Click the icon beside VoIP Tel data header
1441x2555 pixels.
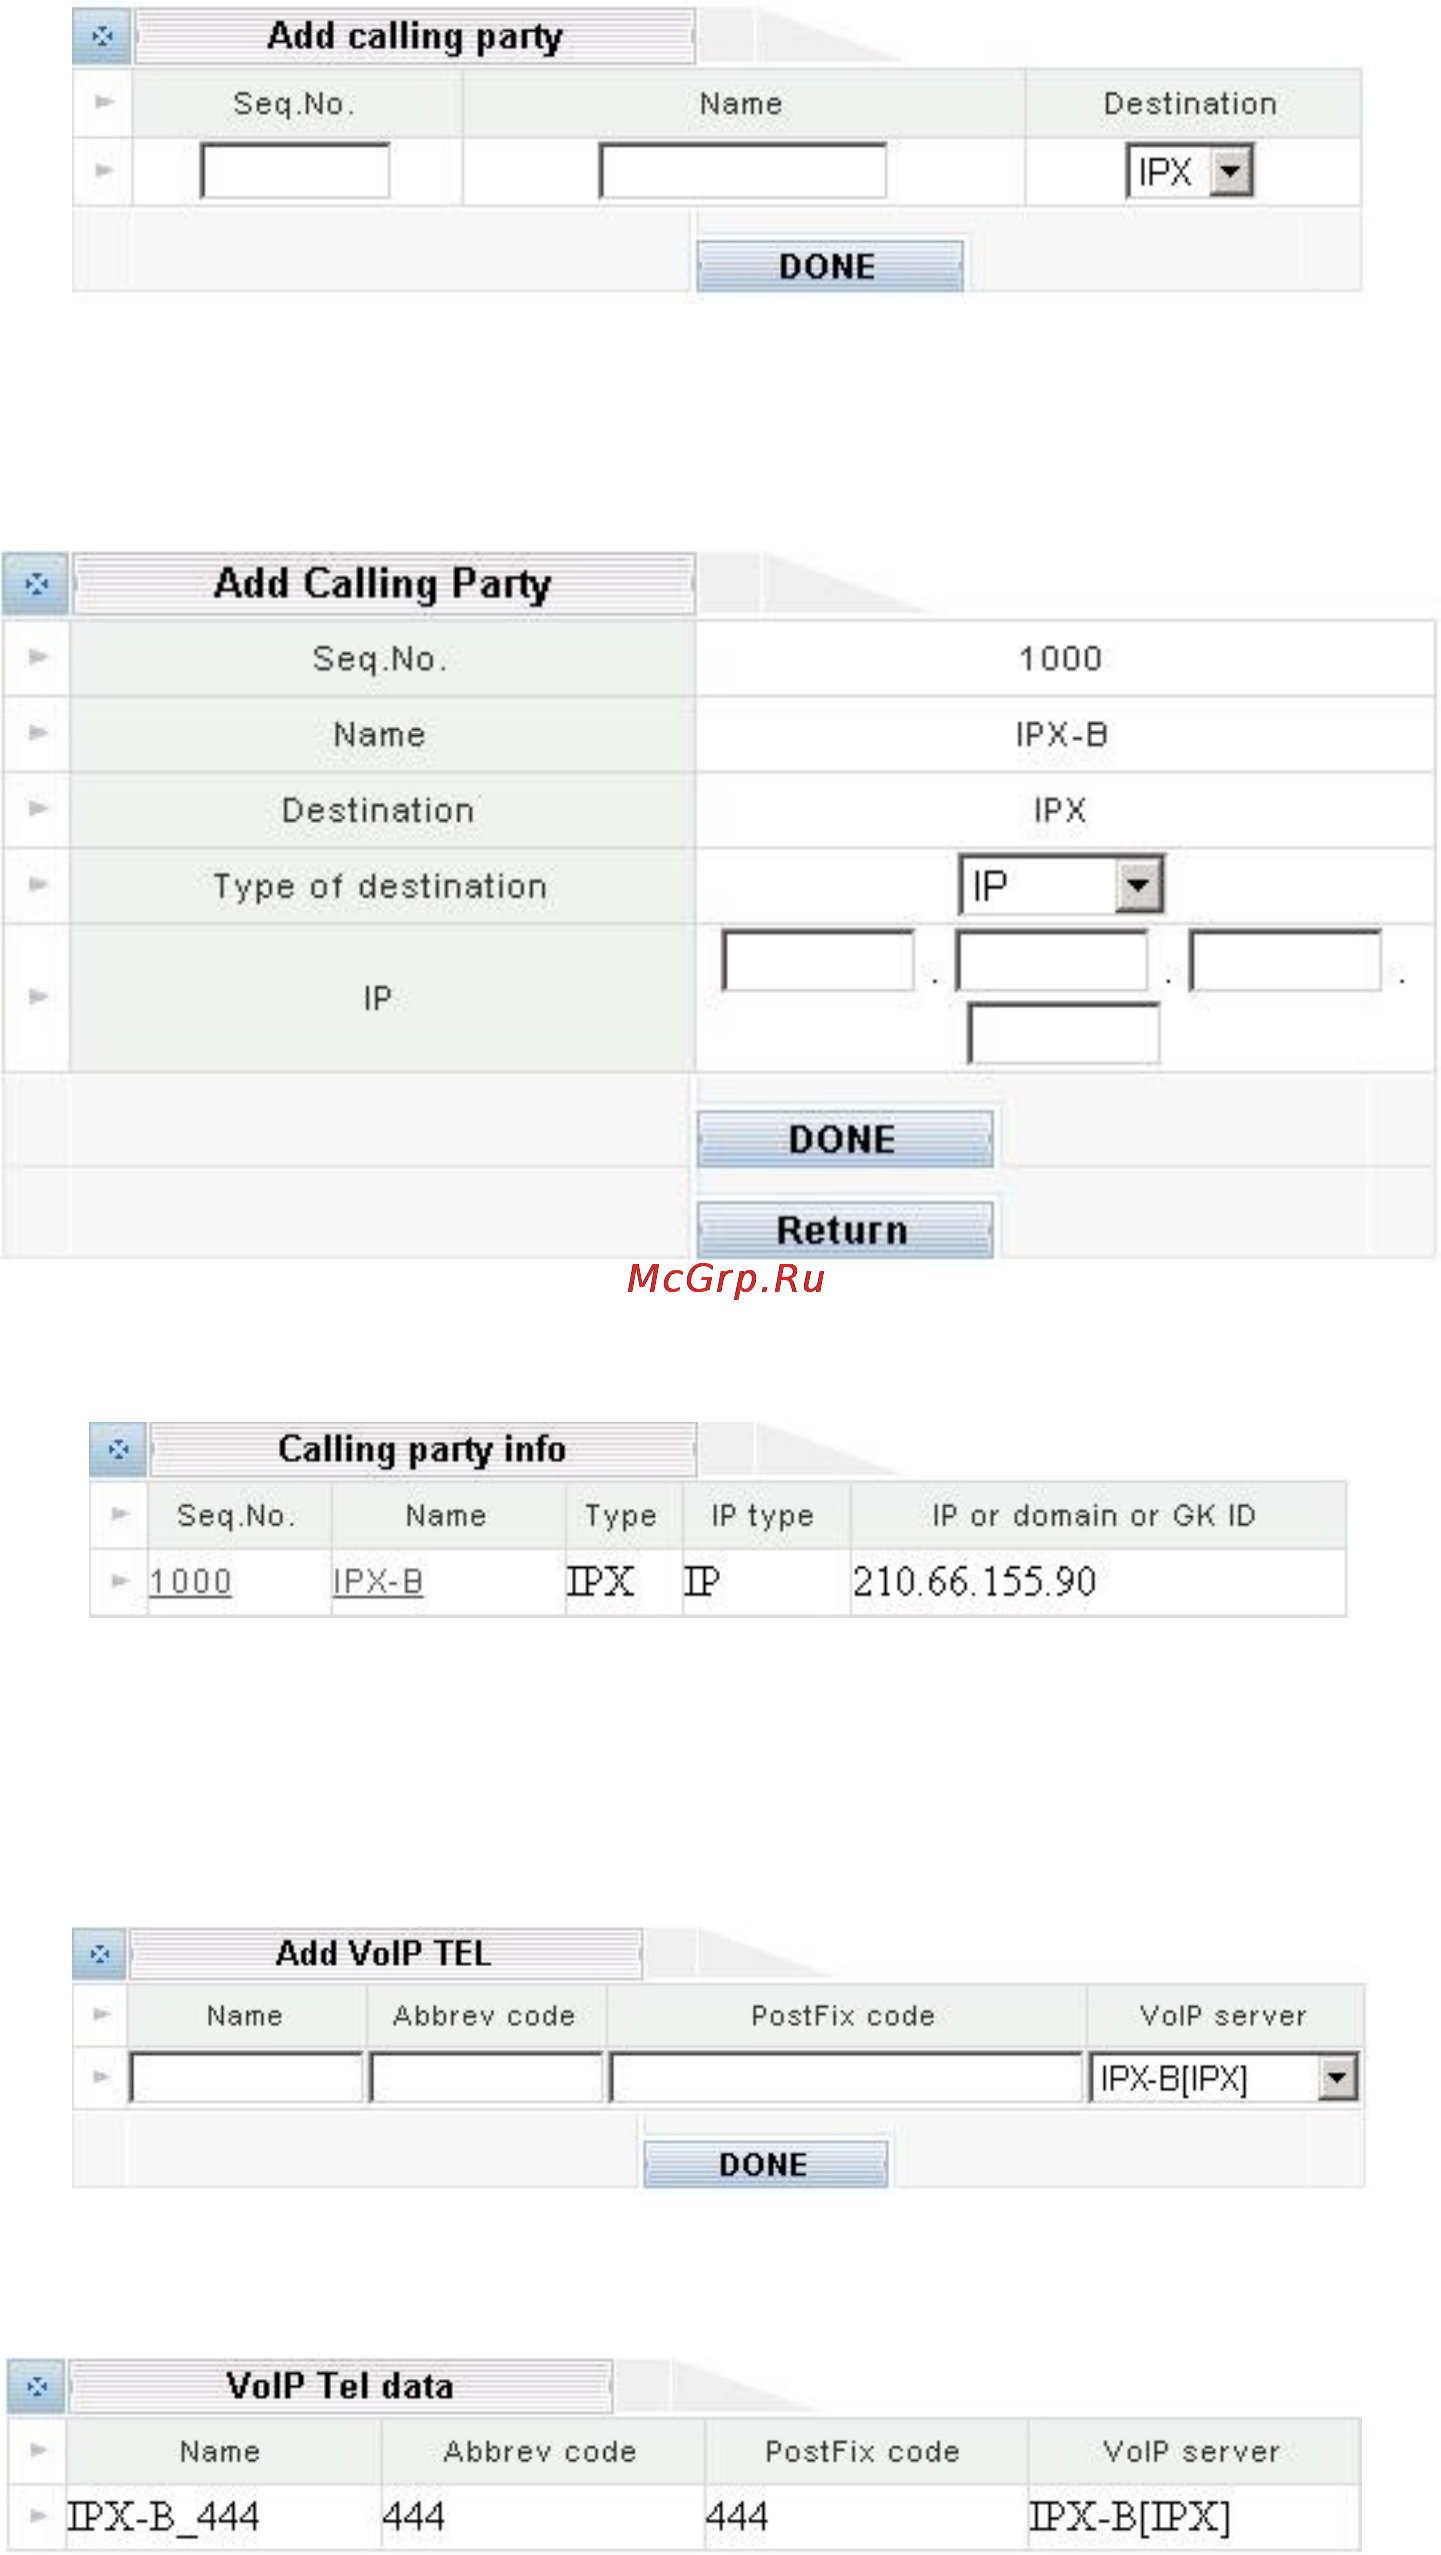[37, 2387]
